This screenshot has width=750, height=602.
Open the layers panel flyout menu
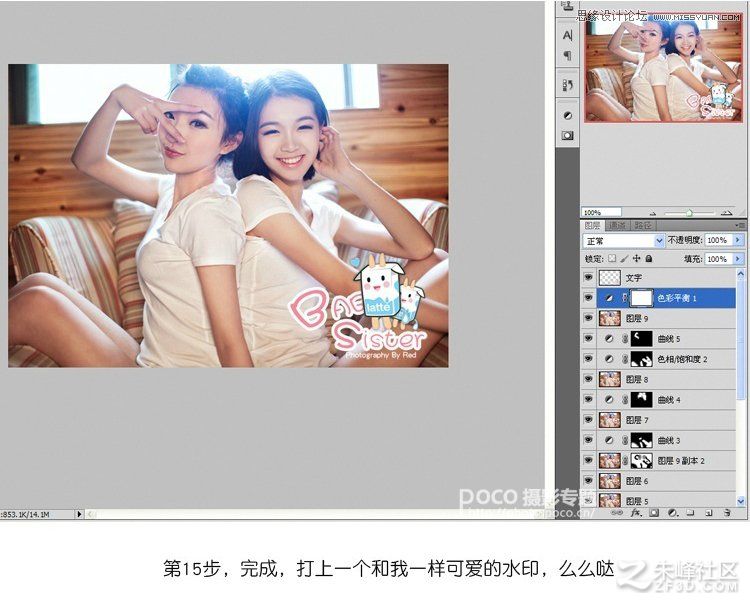(x=741, y=225)
